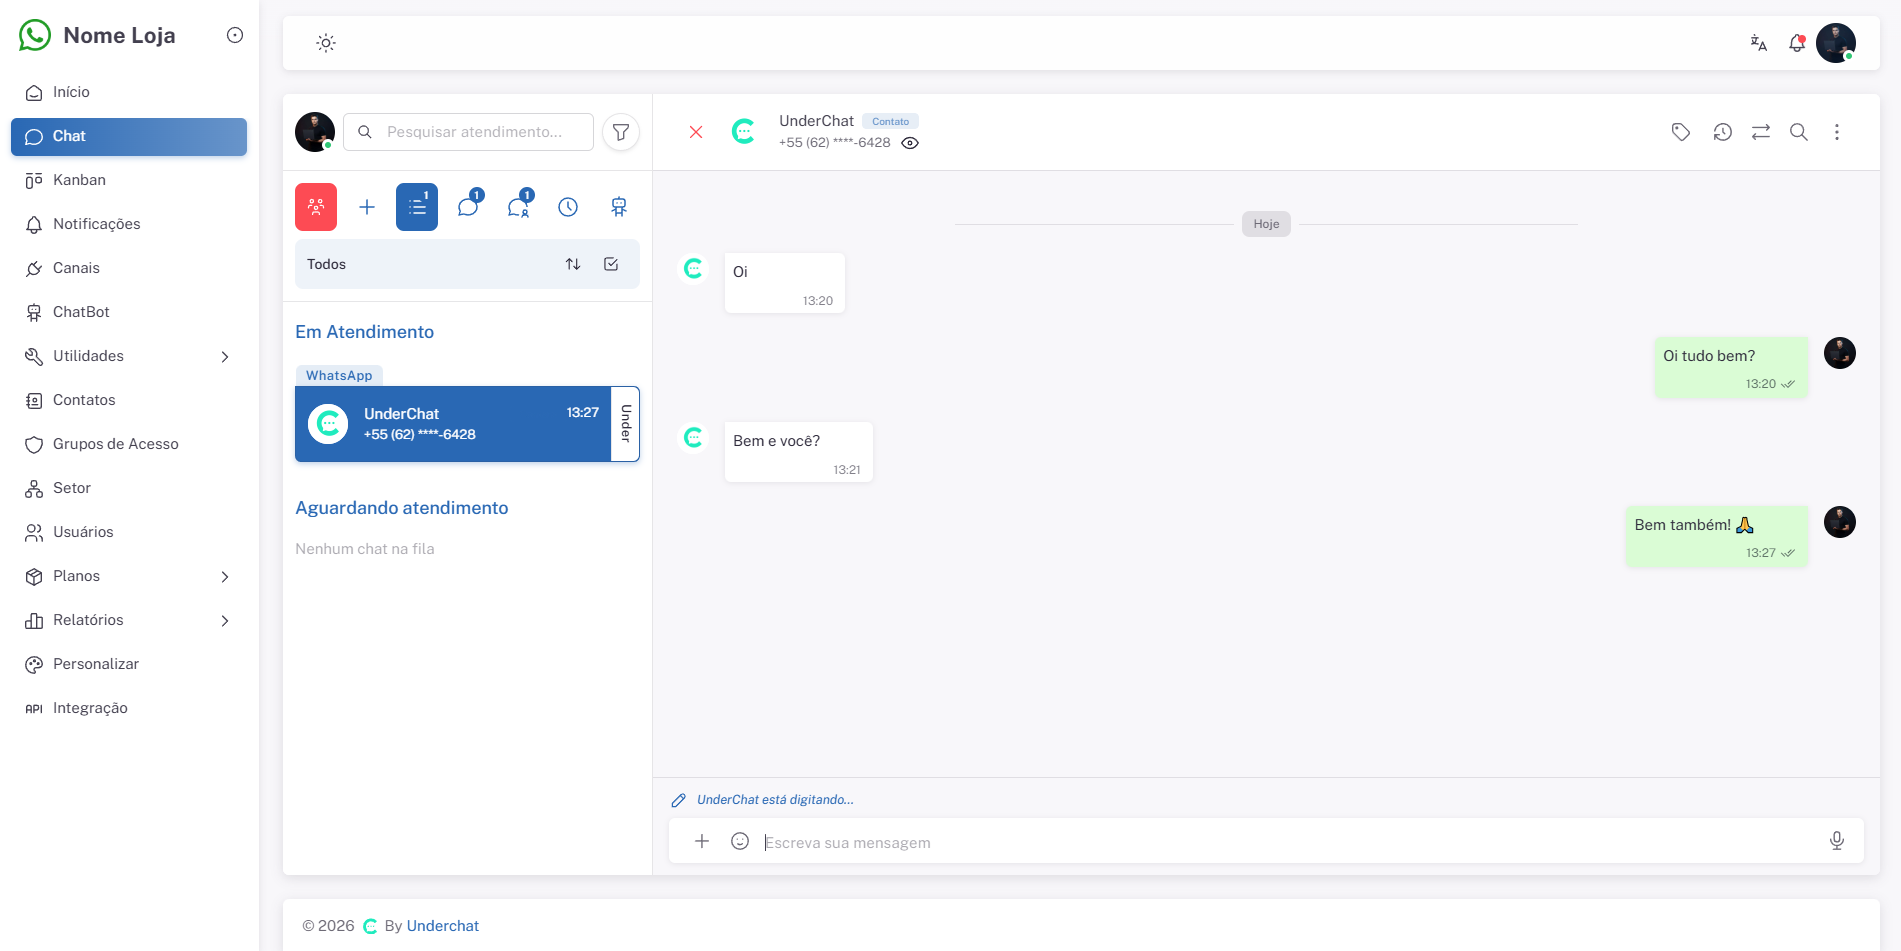
Task: Open the emoji picker smiley icon
Action: (740, 841)
